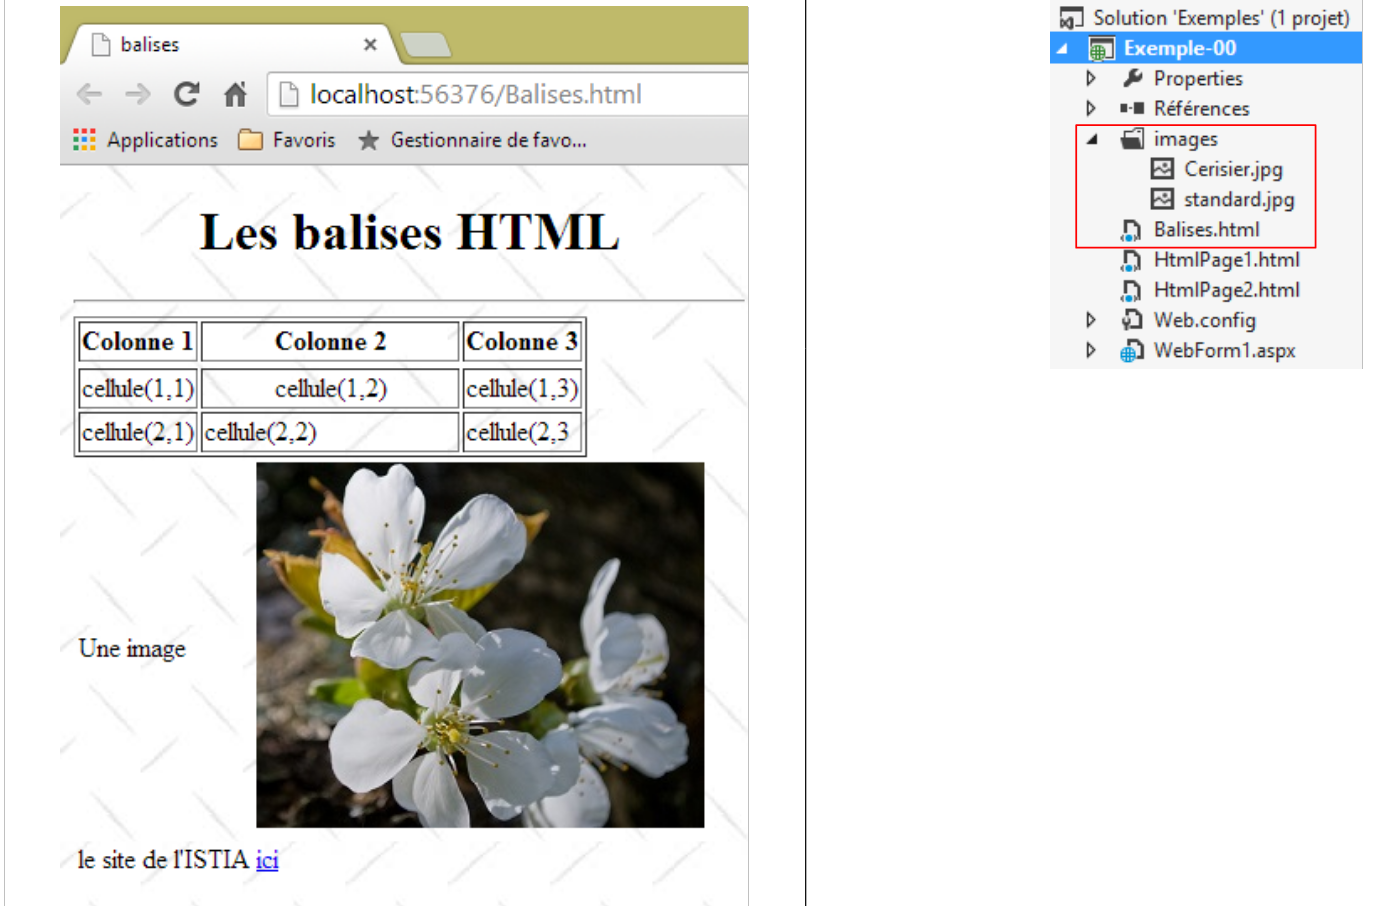
Task: Click the browser forward arrow
Action: tap(137, 94)
